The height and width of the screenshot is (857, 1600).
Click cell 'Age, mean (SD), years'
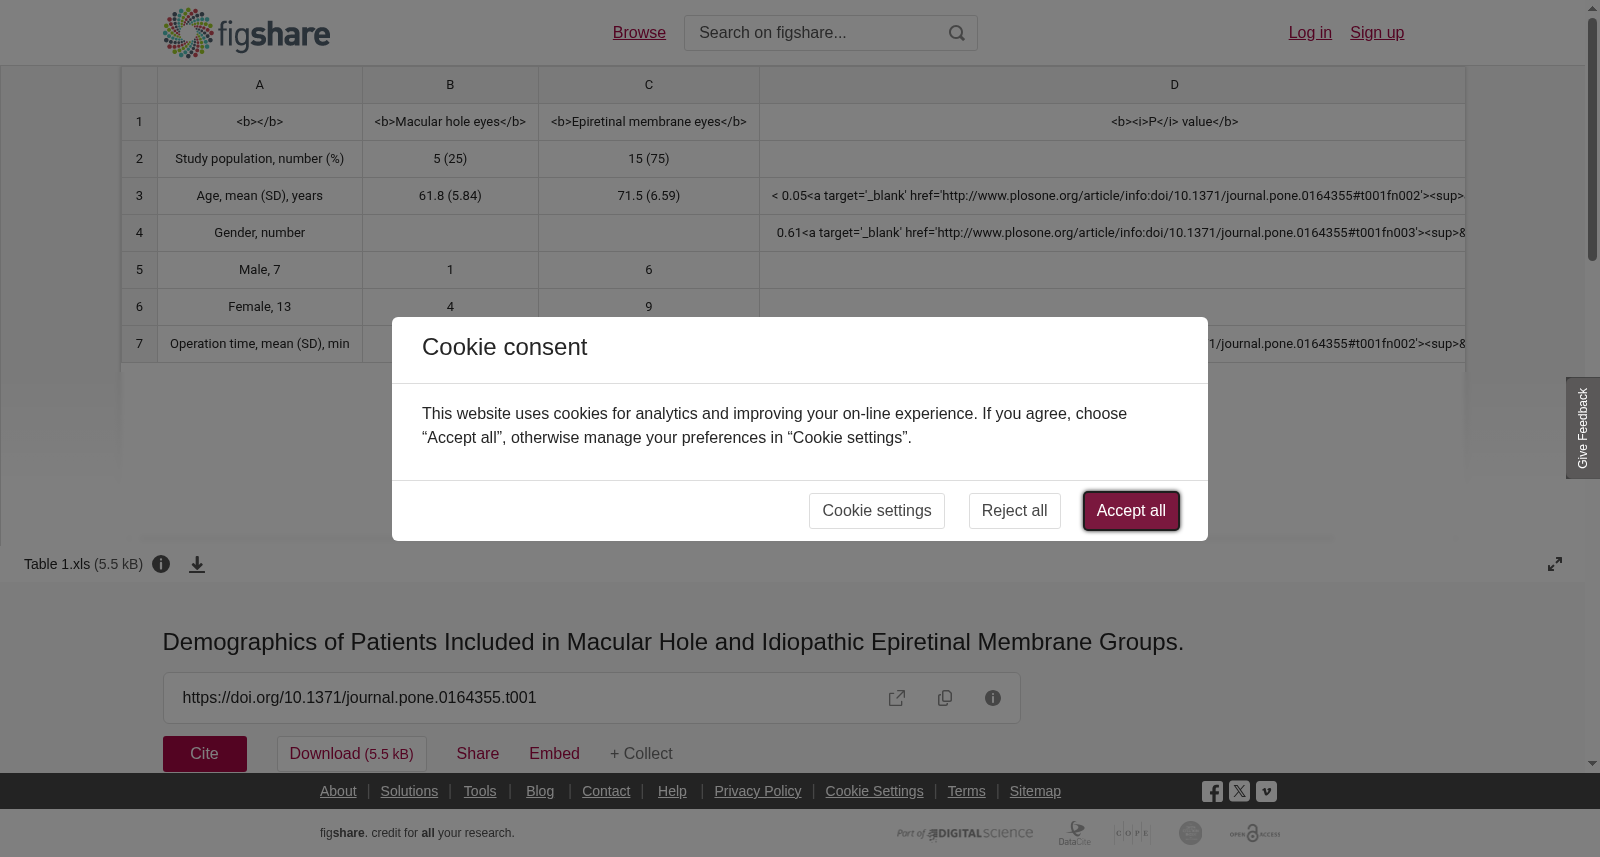[x=260, y=196]
